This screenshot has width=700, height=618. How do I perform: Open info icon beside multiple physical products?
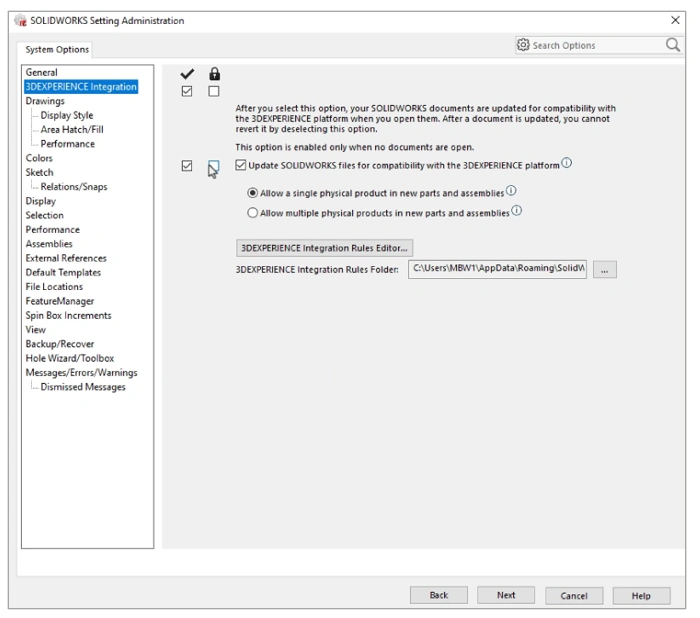(x=517, y=210)
